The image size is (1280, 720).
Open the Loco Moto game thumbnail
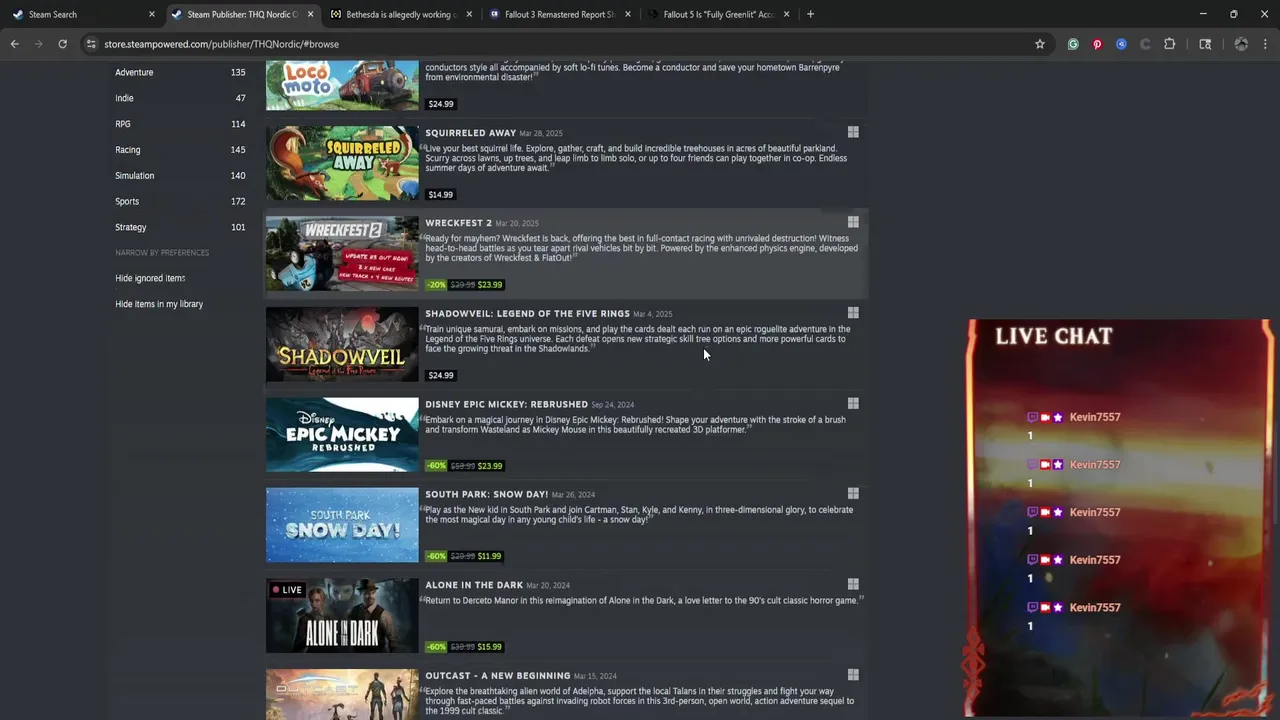(342, 85)
